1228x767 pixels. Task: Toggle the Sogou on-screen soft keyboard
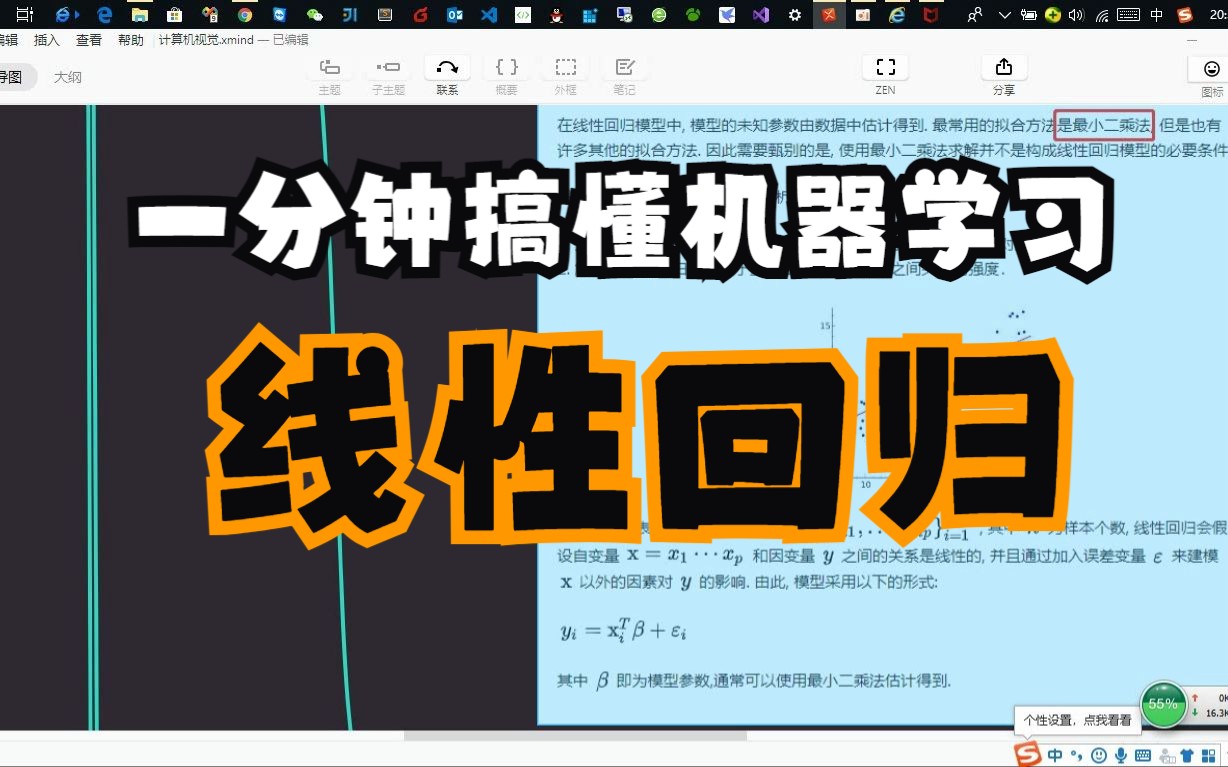click(x=1144, y=754)
